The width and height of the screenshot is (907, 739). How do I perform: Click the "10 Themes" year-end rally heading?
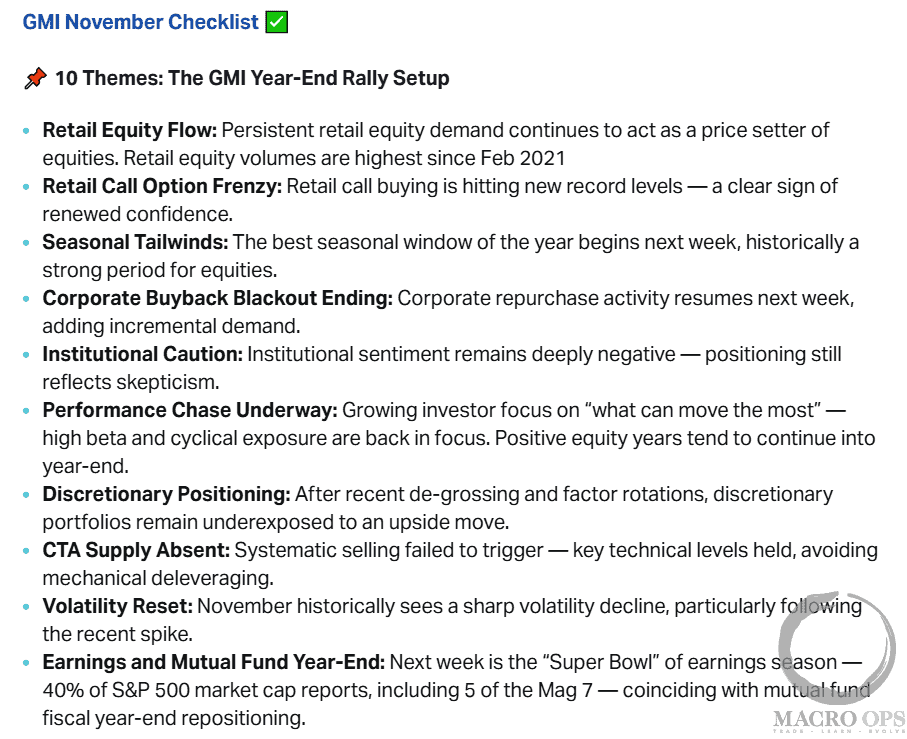tap(252, 78)
